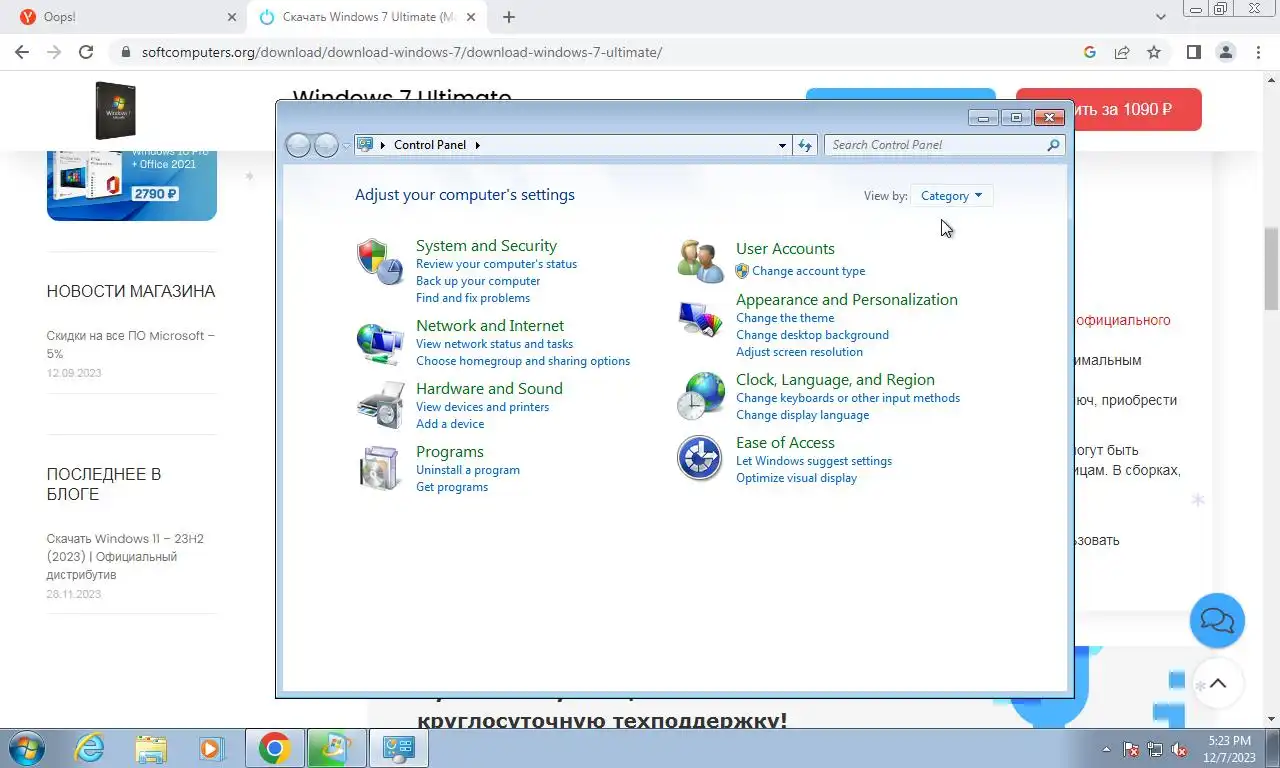Viewport: 1280px width, 768px height.
Task: Open new Chrome tab with plus
Action: pos(509,17)
